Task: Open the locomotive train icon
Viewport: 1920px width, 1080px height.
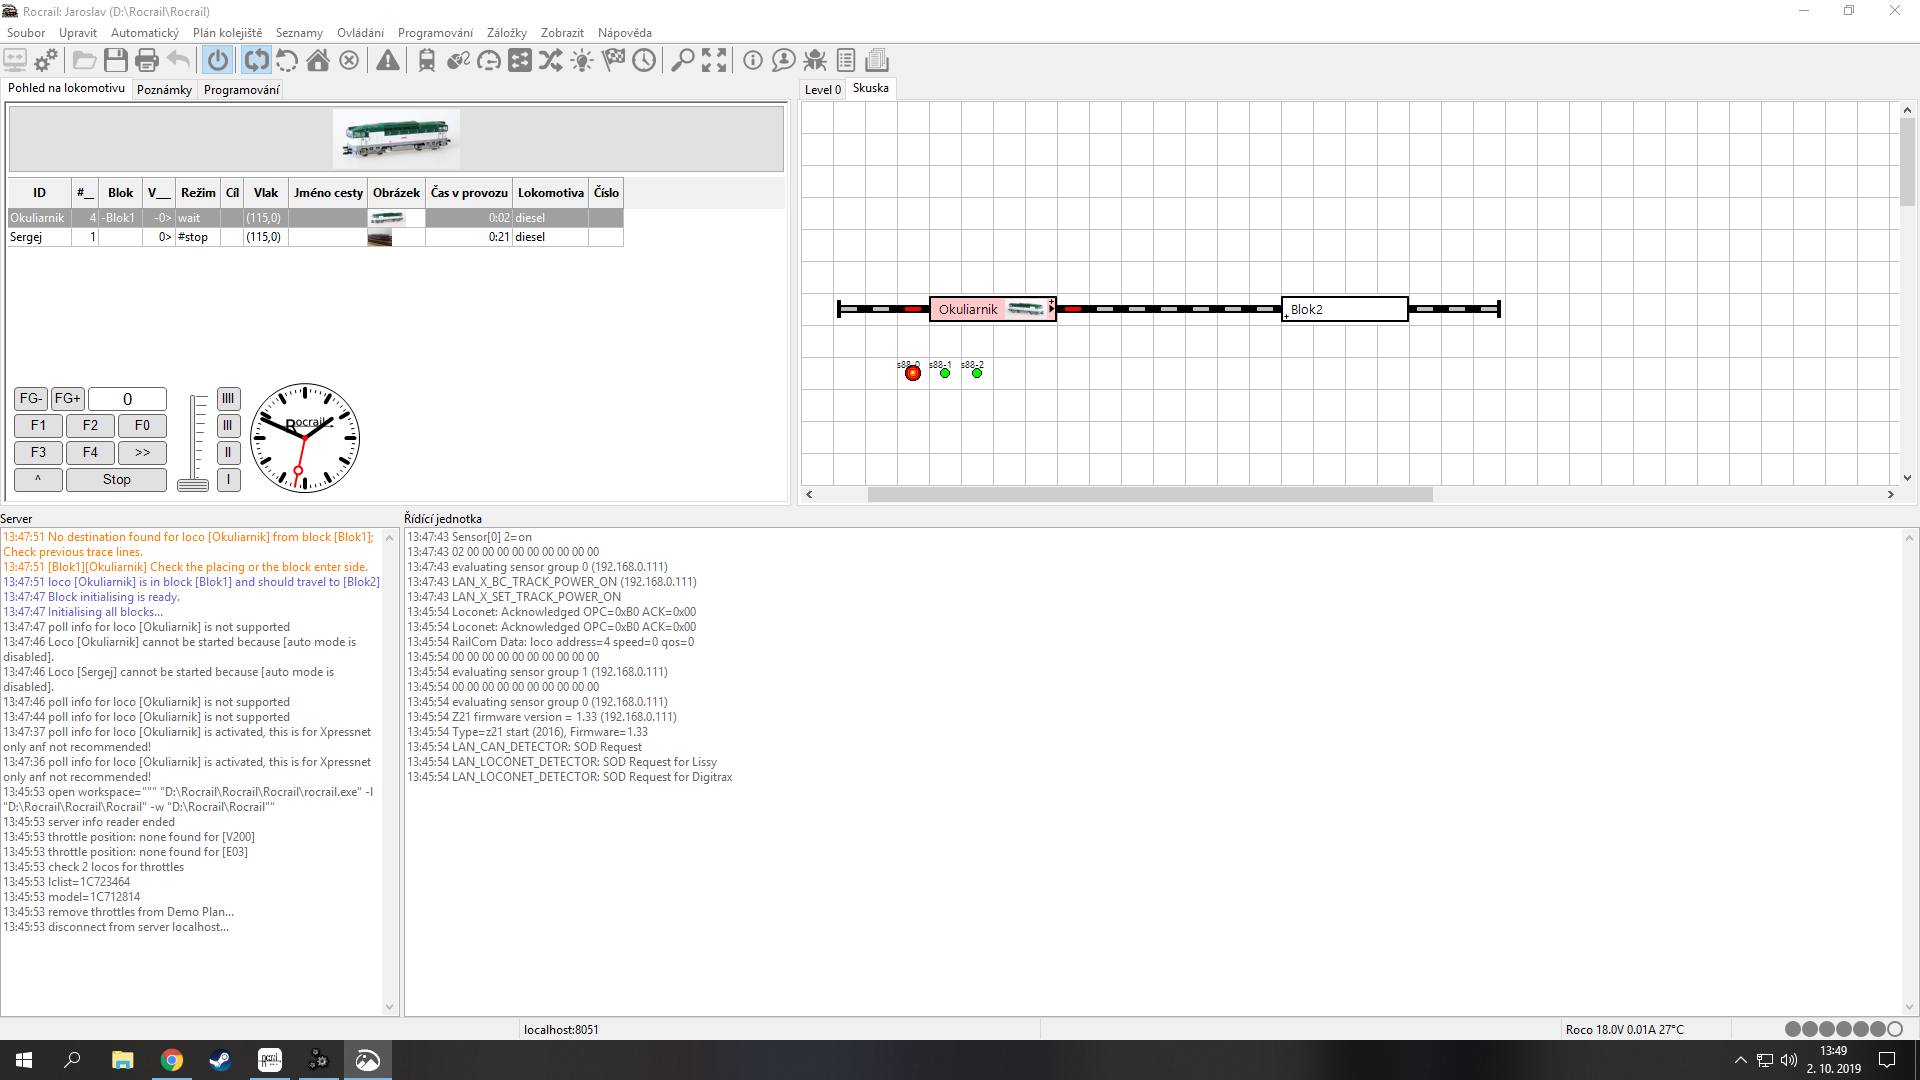Action: [427, 61]
